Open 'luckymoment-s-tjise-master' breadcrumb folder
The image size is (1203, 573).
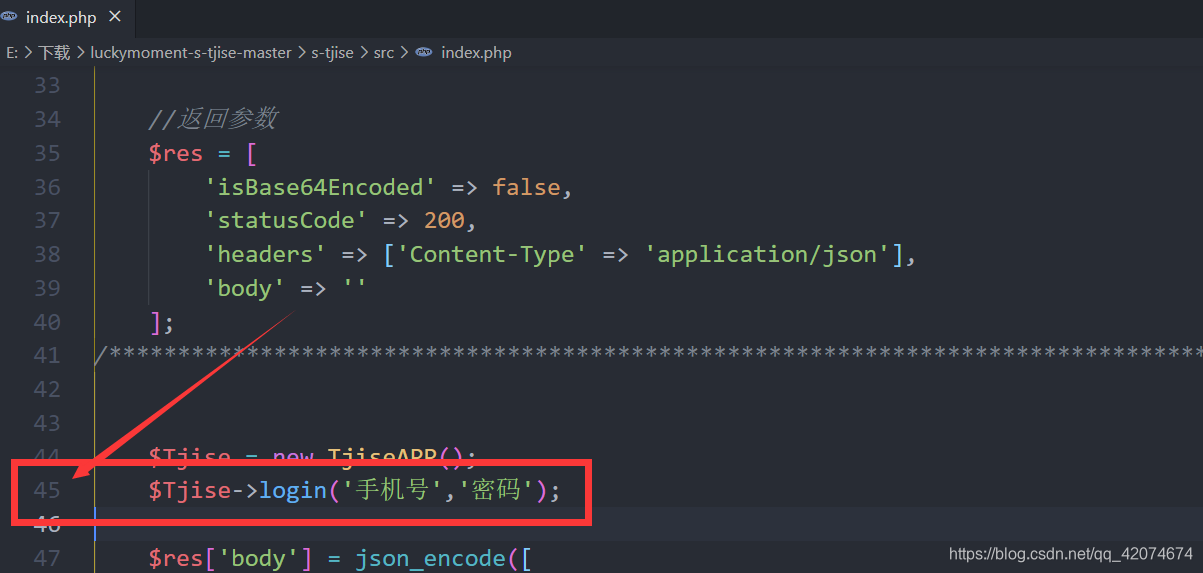pos(191,53)
